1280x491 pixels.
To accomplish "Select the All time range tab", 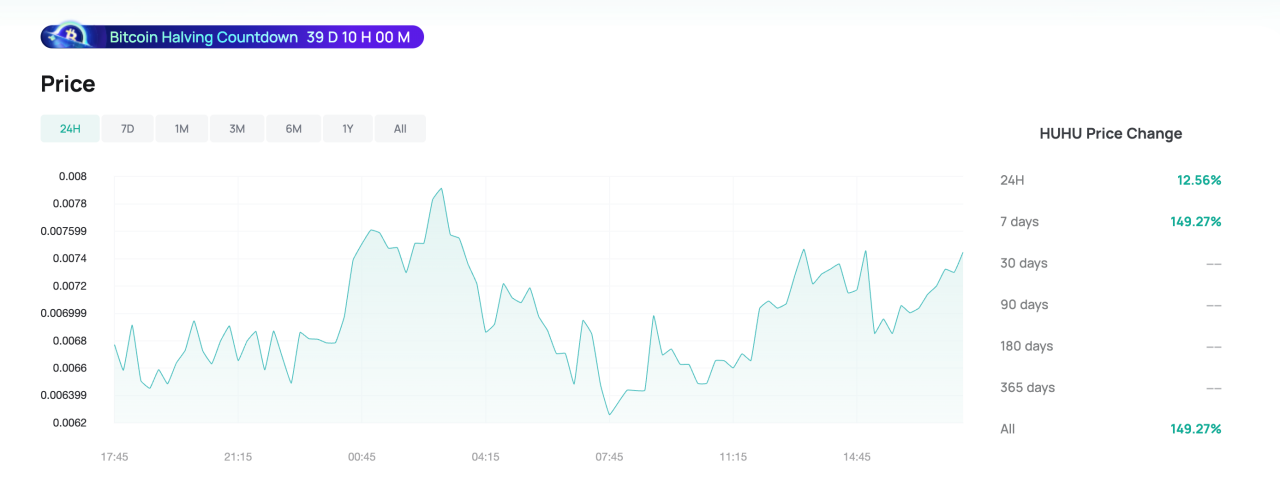I will [400, 129].
